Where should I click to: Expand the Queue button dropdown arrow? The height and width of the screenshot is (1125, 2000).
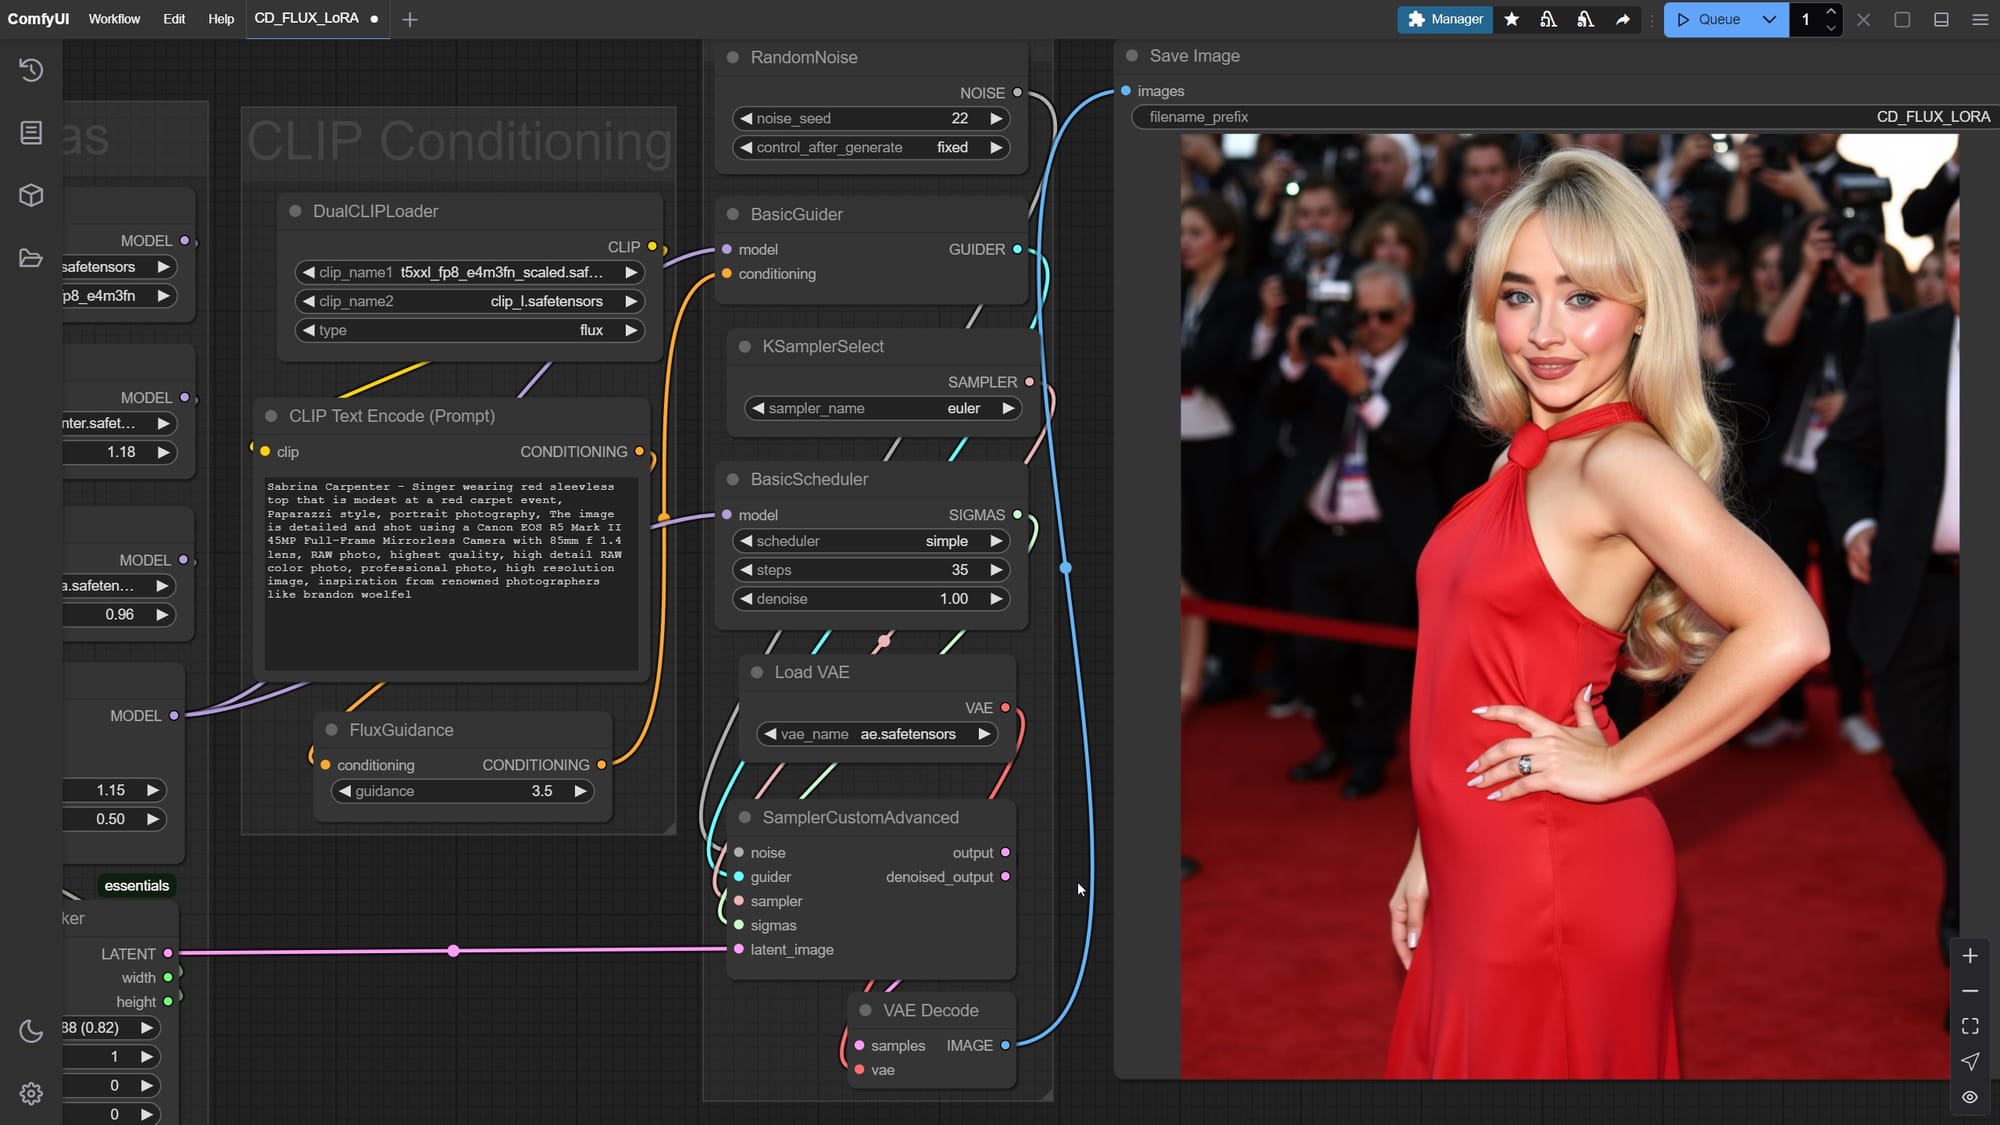click(1769, 19)
